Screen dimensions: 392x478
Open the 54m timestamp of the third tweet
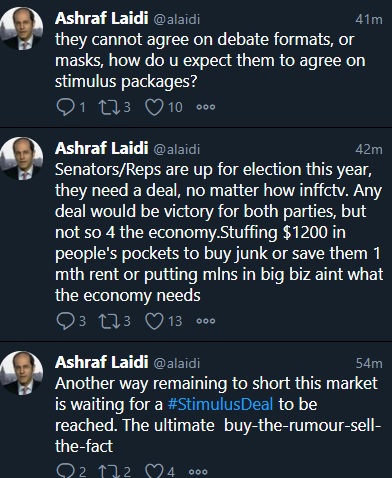click(369, 363)
